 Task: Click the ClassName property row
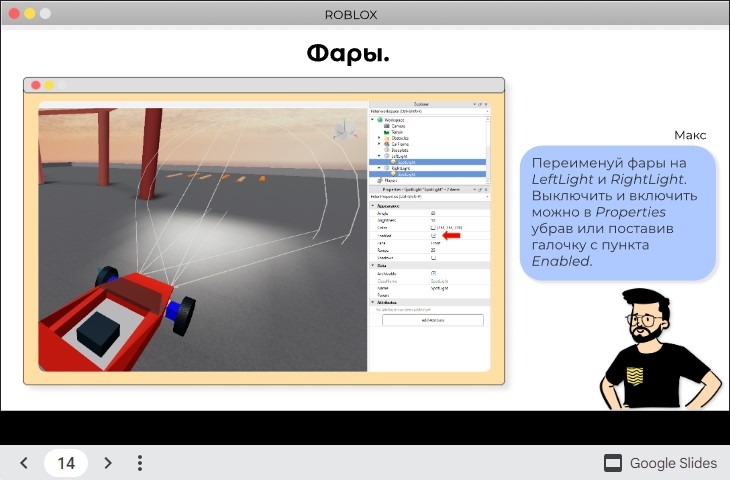coord(430,281)
